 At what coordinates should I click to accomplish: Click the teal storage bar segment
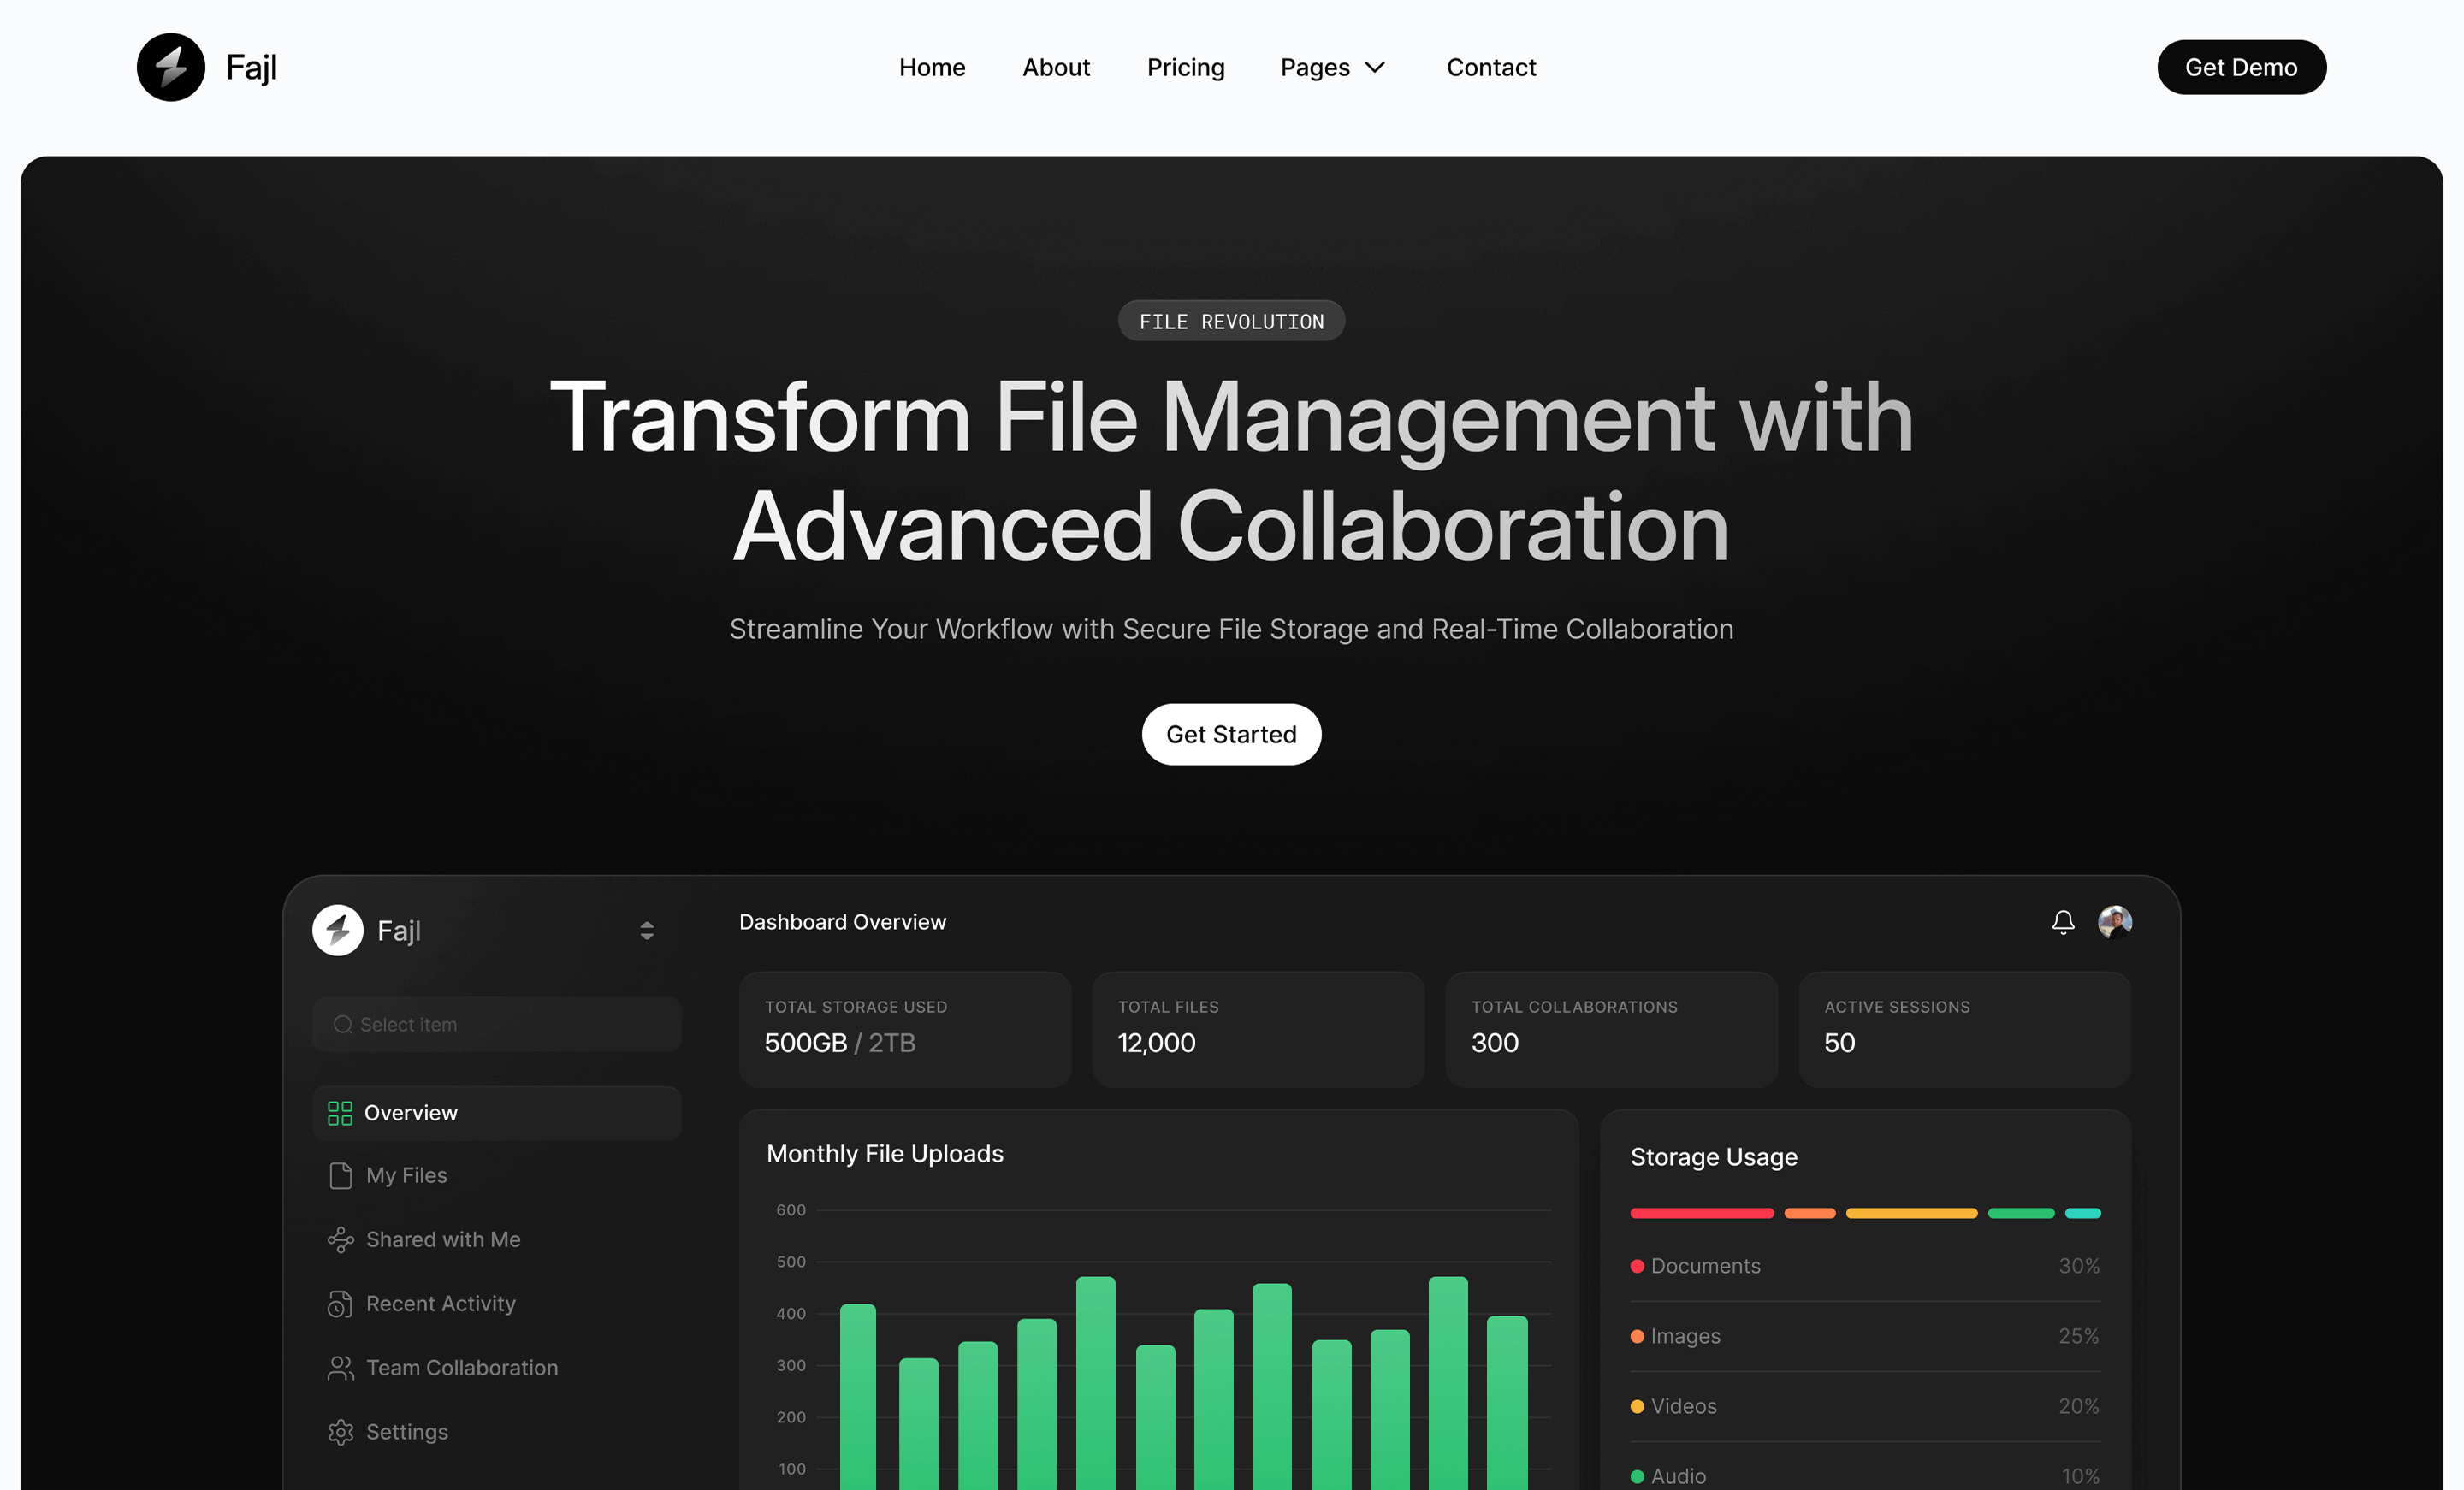coord(2083,1213)
